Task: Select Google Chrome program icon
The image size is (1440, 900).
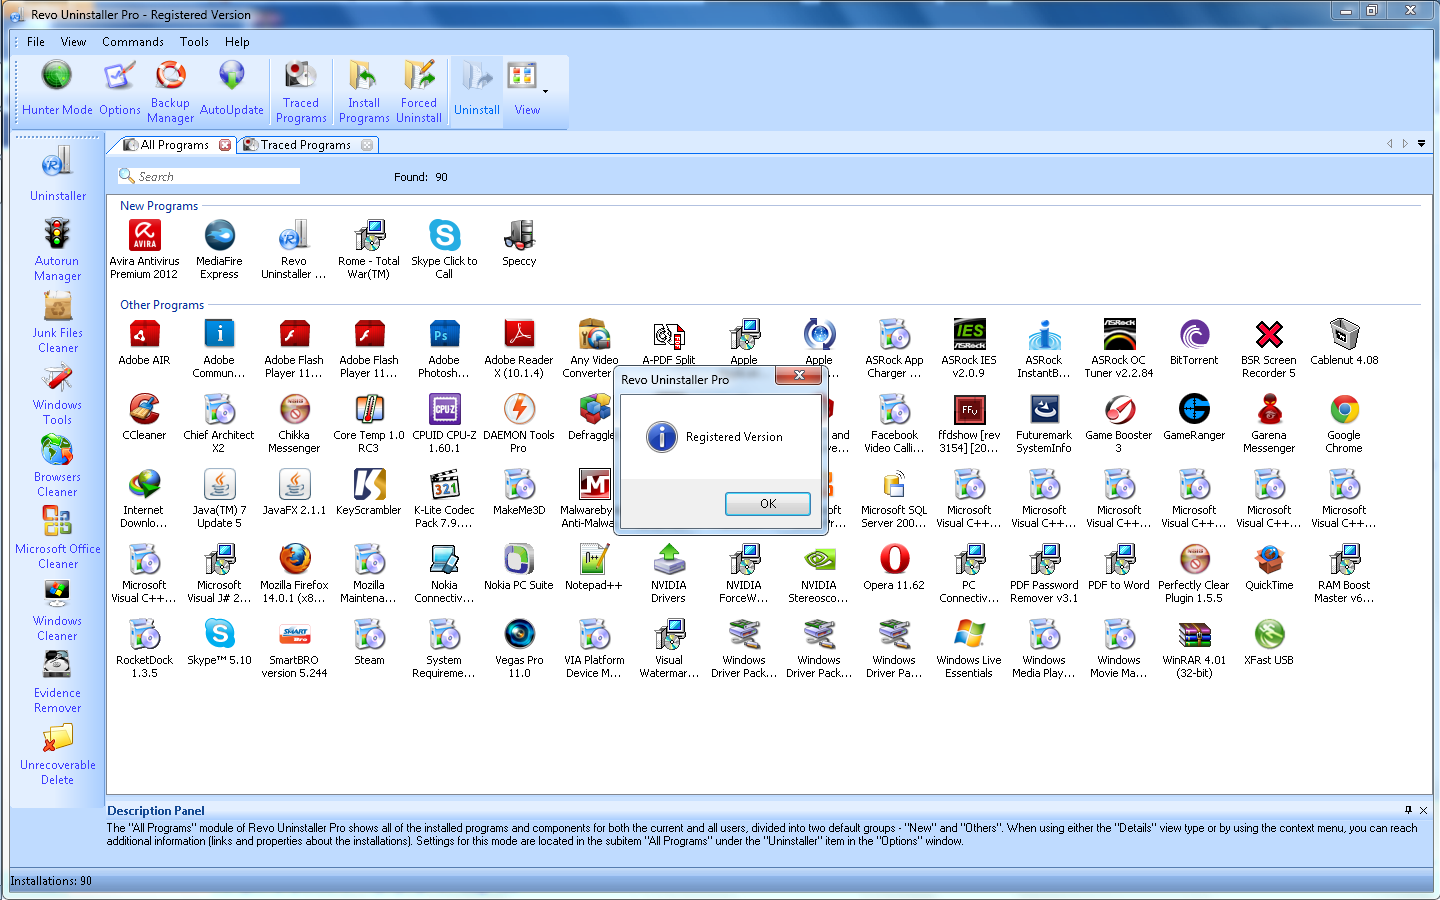Action: pyautogui.click(x=1344, y=423)
